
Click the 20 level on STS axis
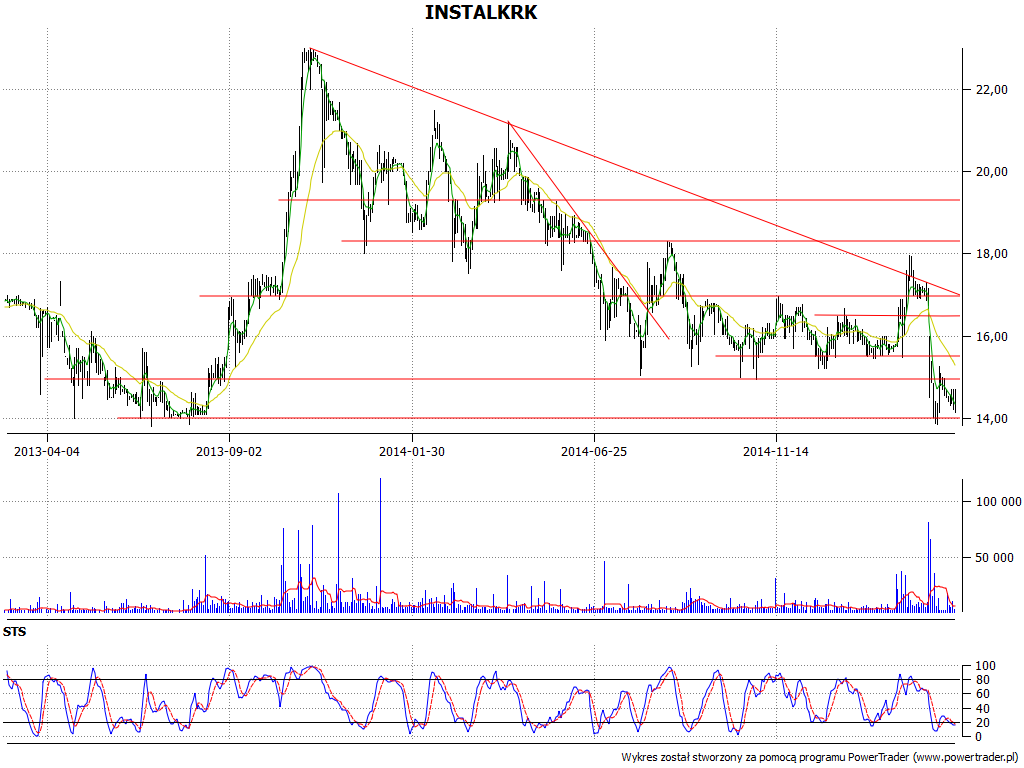click(982, 723)
